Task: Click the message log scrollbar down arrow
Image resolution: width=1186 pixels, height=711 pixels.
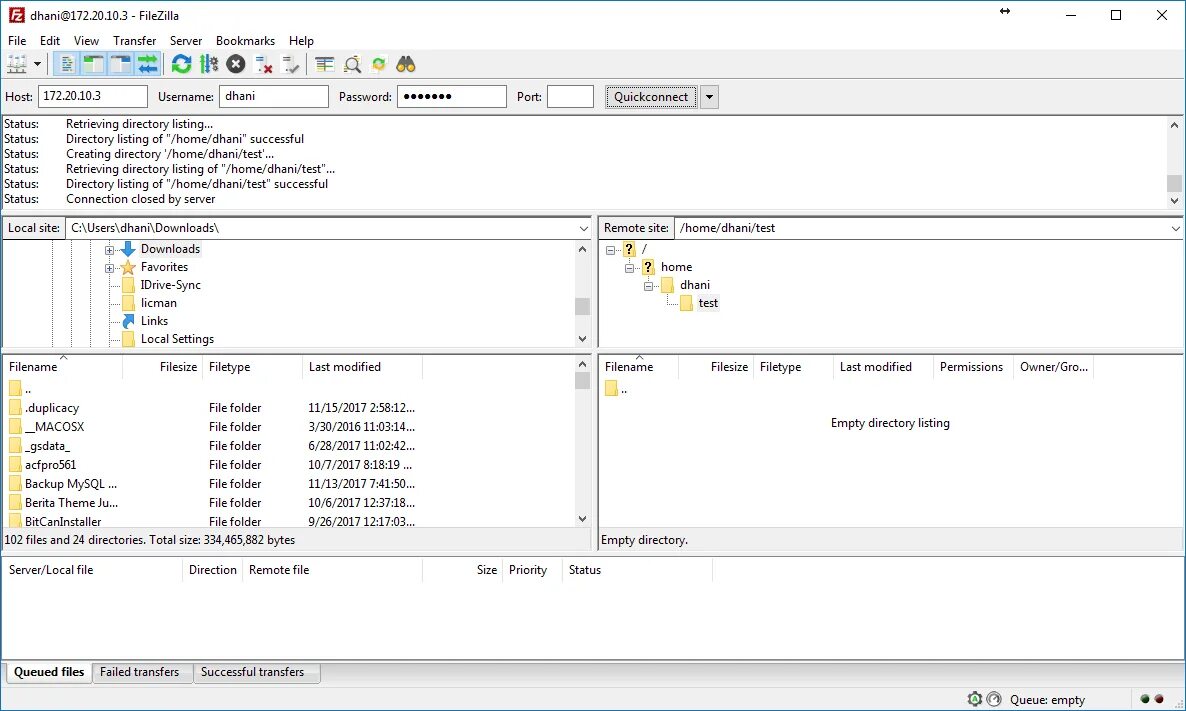Action: [1174, 201]
